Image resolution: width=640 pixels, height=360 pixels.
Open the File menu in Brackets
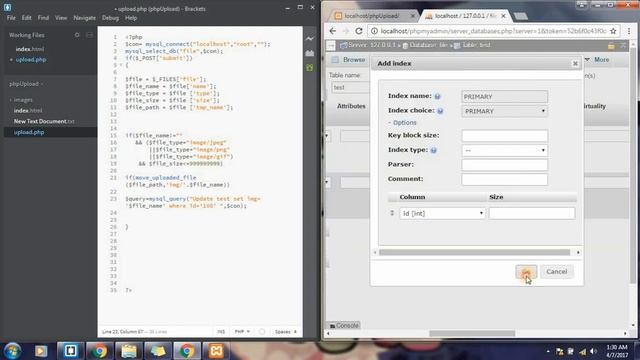(x=11, y=18)
